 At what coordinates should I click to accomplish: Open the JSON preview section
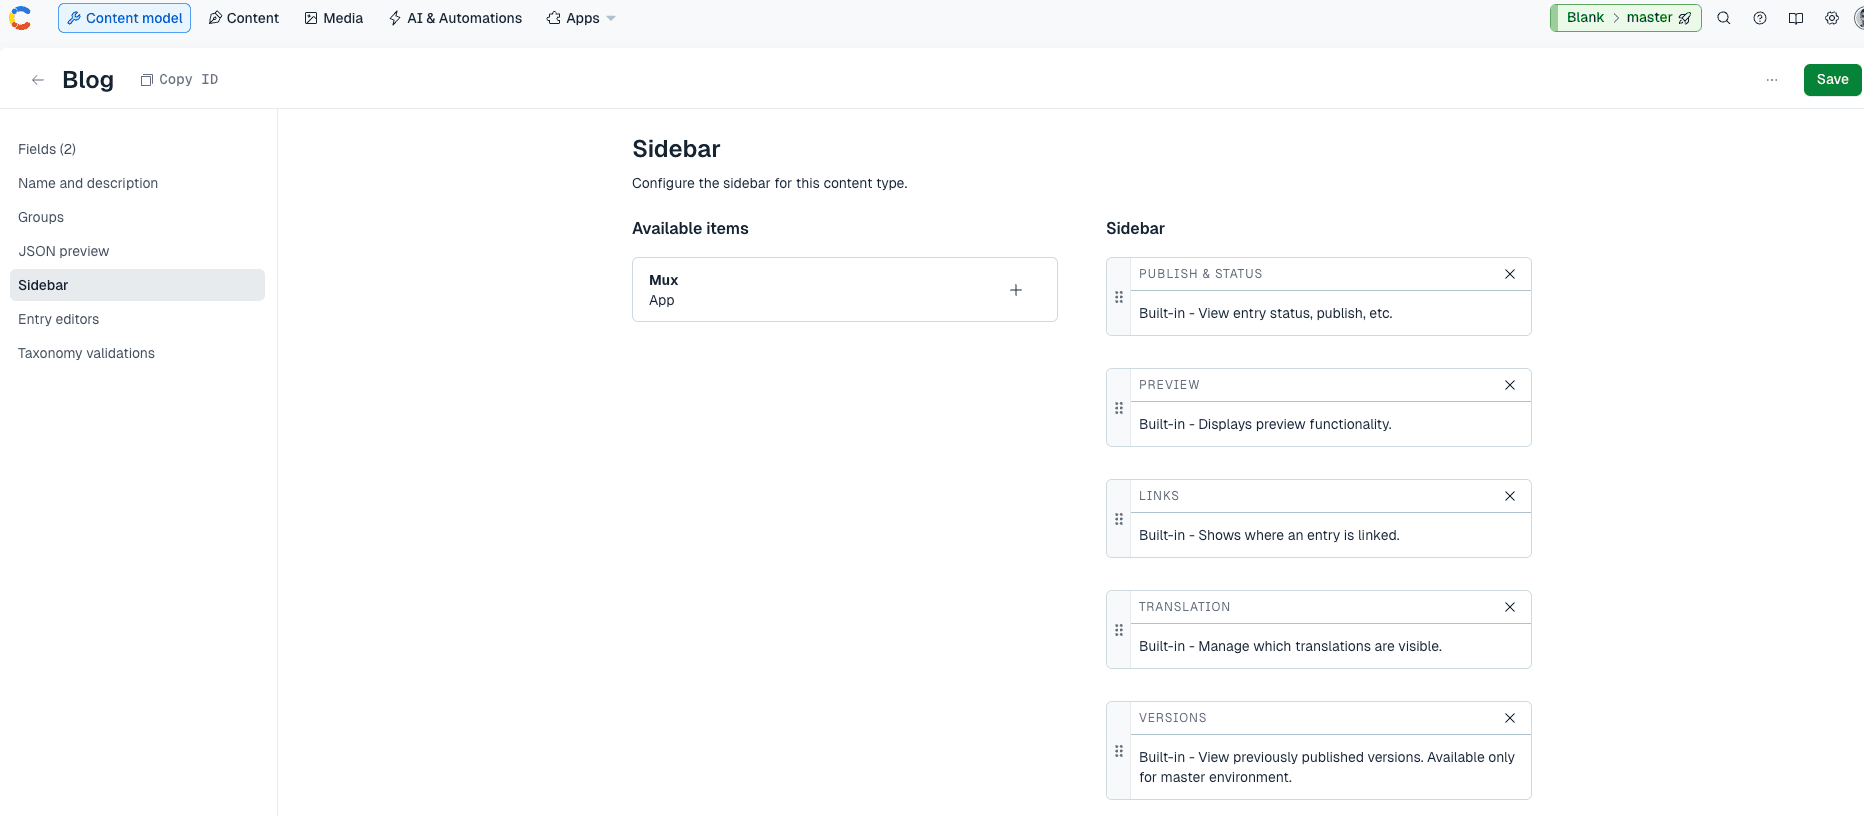click(64, 251)
